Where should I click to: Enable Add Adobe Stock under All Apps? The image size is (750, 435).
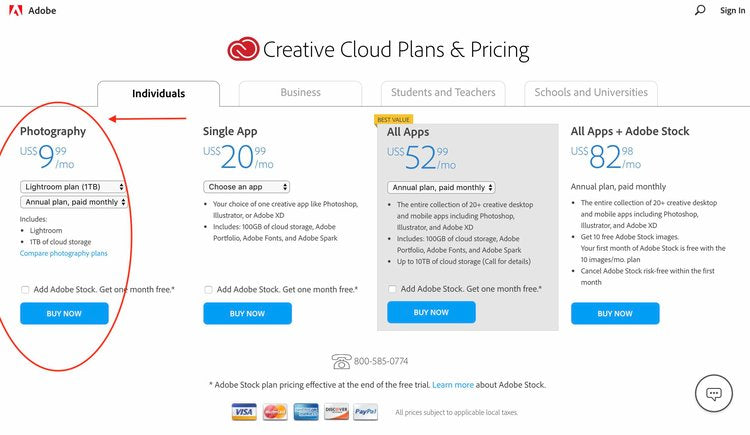[392, 289]
